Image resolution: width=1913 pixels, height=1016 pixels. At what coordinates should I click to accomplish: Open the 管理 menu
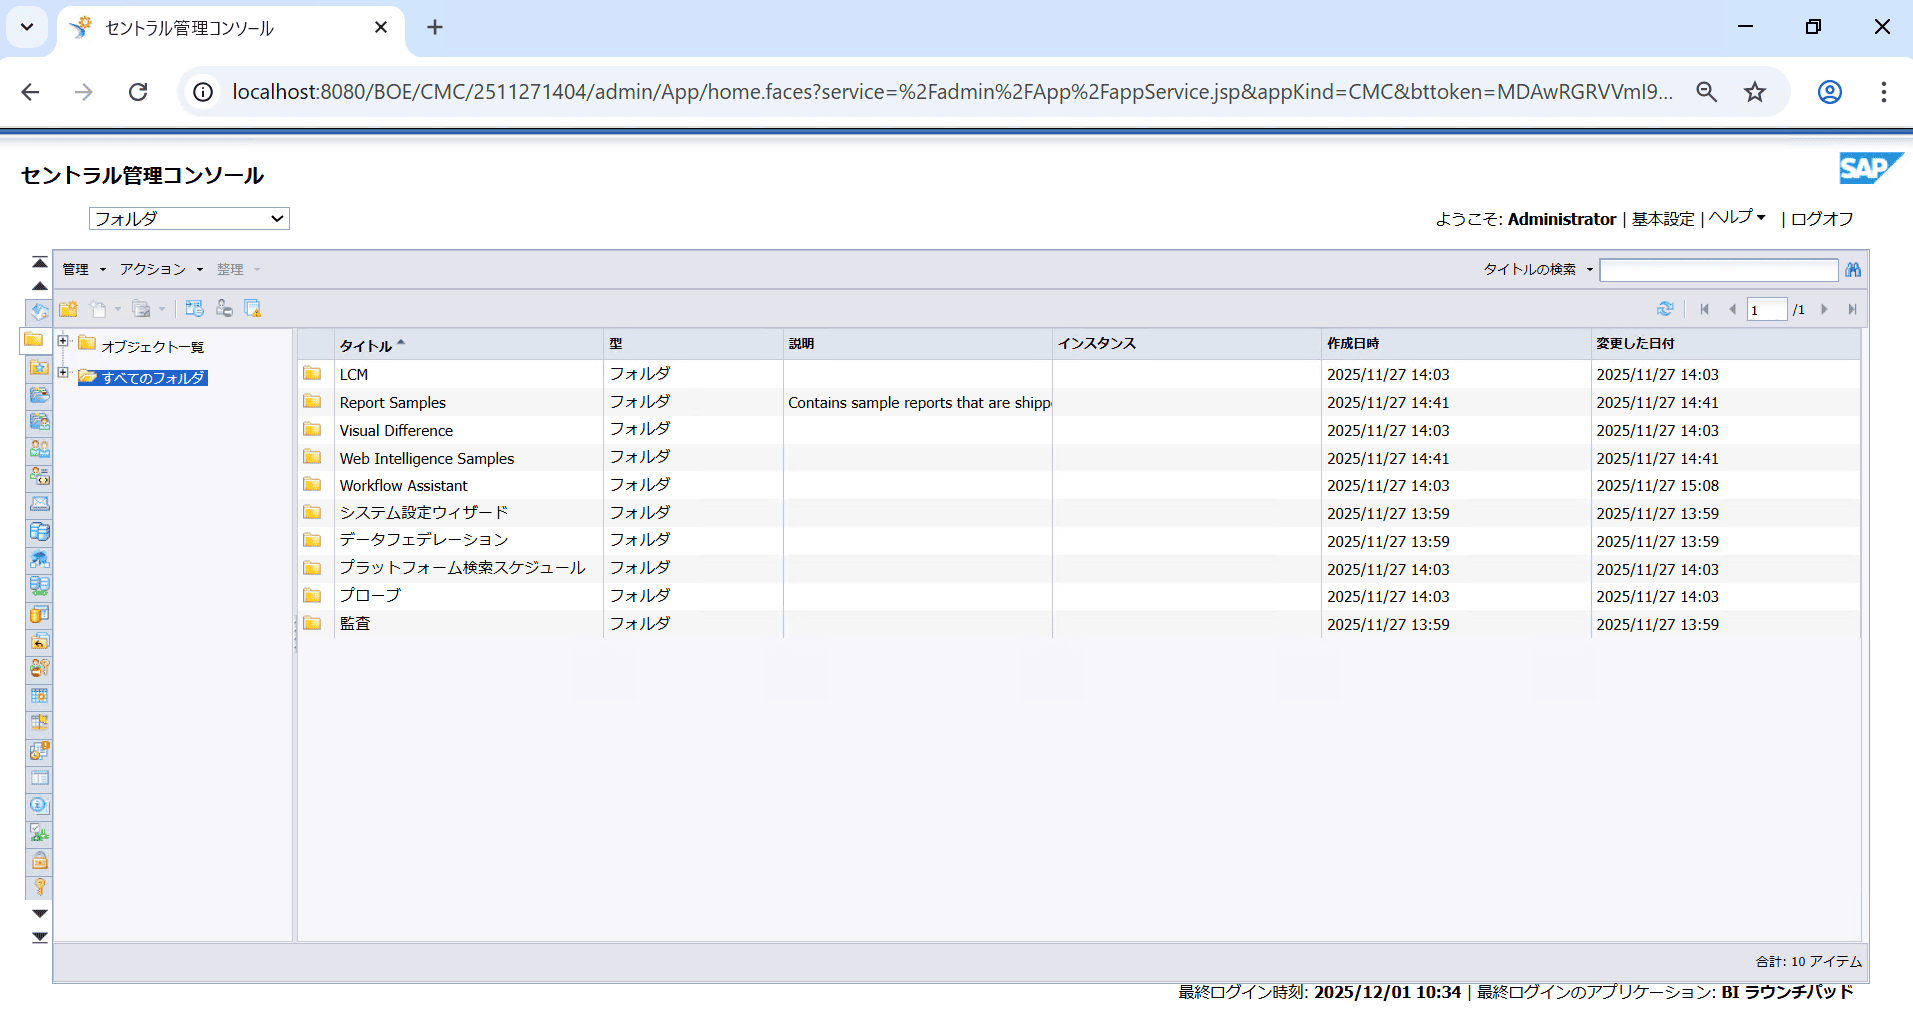(x=83, y=270)
